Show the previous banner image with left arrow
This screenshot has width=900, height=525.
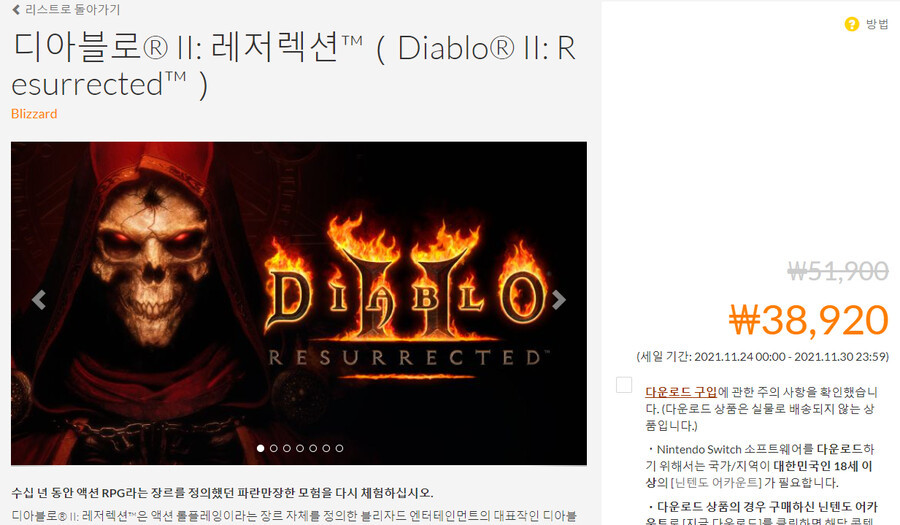tap(39, 300)
